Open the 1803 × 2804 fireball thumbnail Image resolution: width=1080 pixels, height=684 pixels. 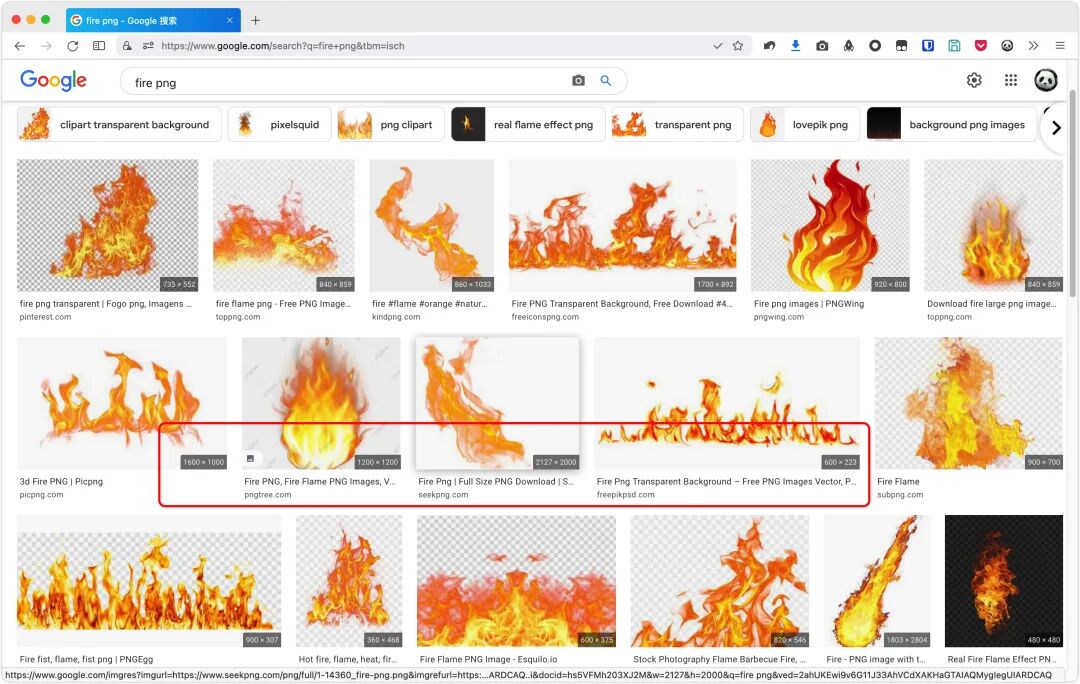pos(877,581)
